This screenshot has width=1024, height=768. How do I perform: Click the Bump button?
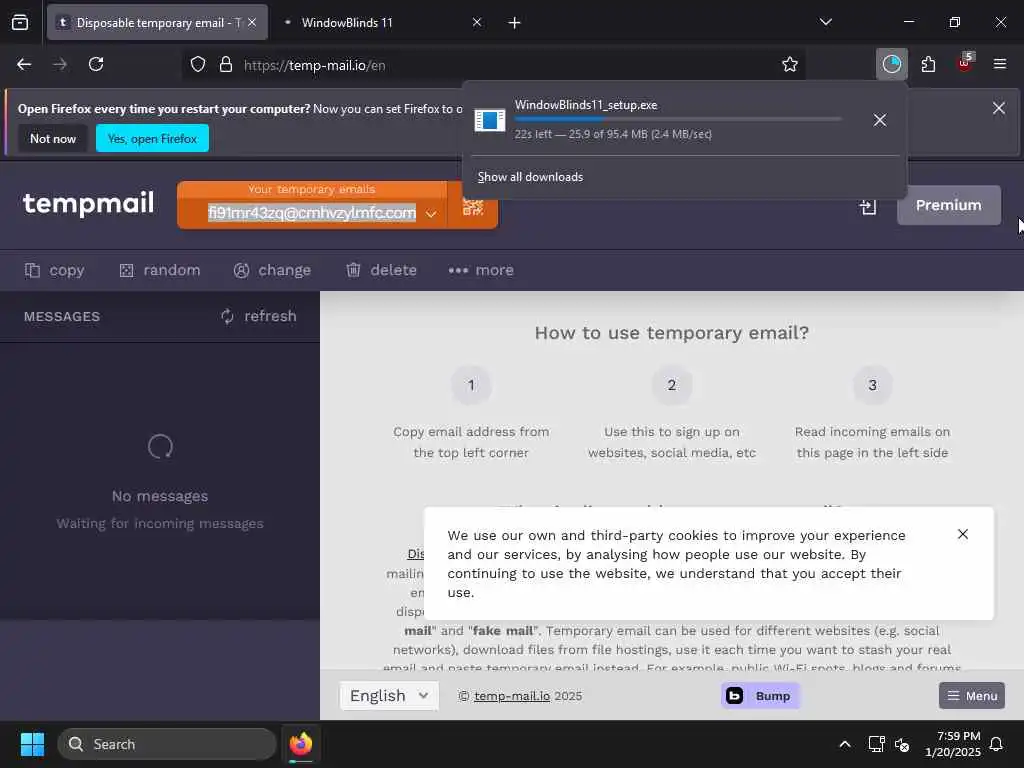pyautogui.click(x=760, y=696)
